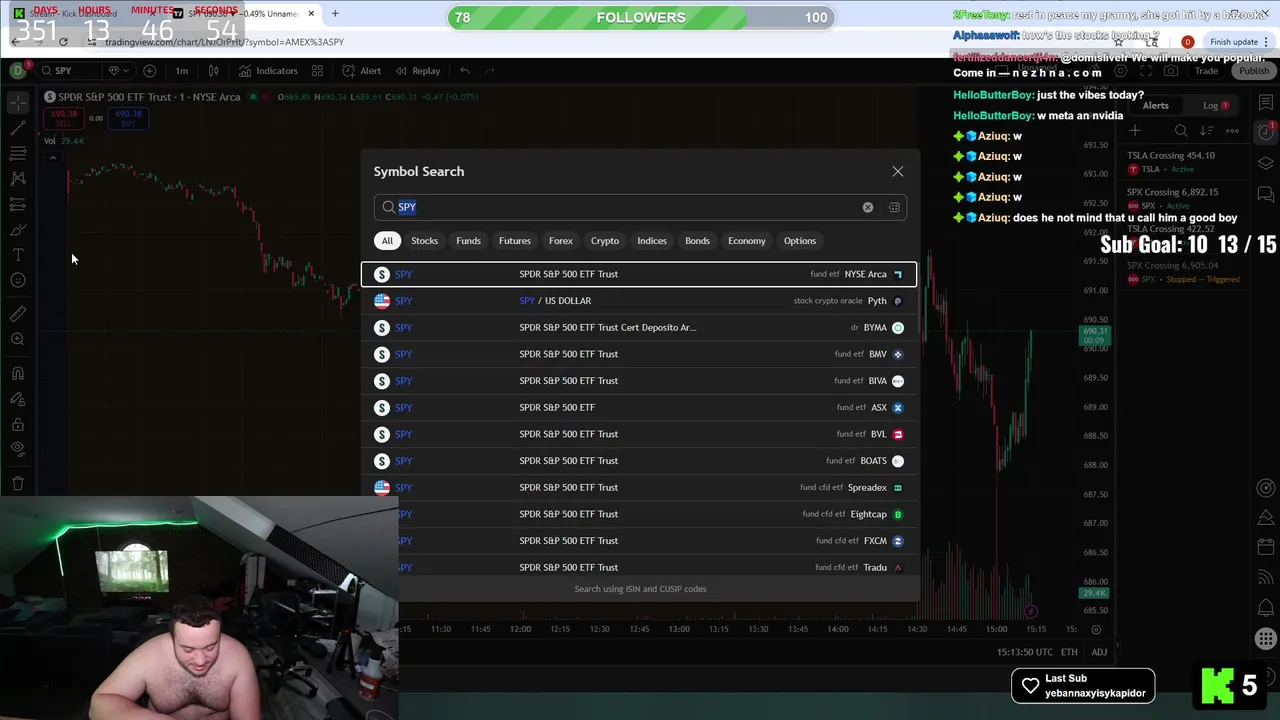Open the chart style candles menu
The width and height of the screenshot is (1280, 720).
point(213,71)
